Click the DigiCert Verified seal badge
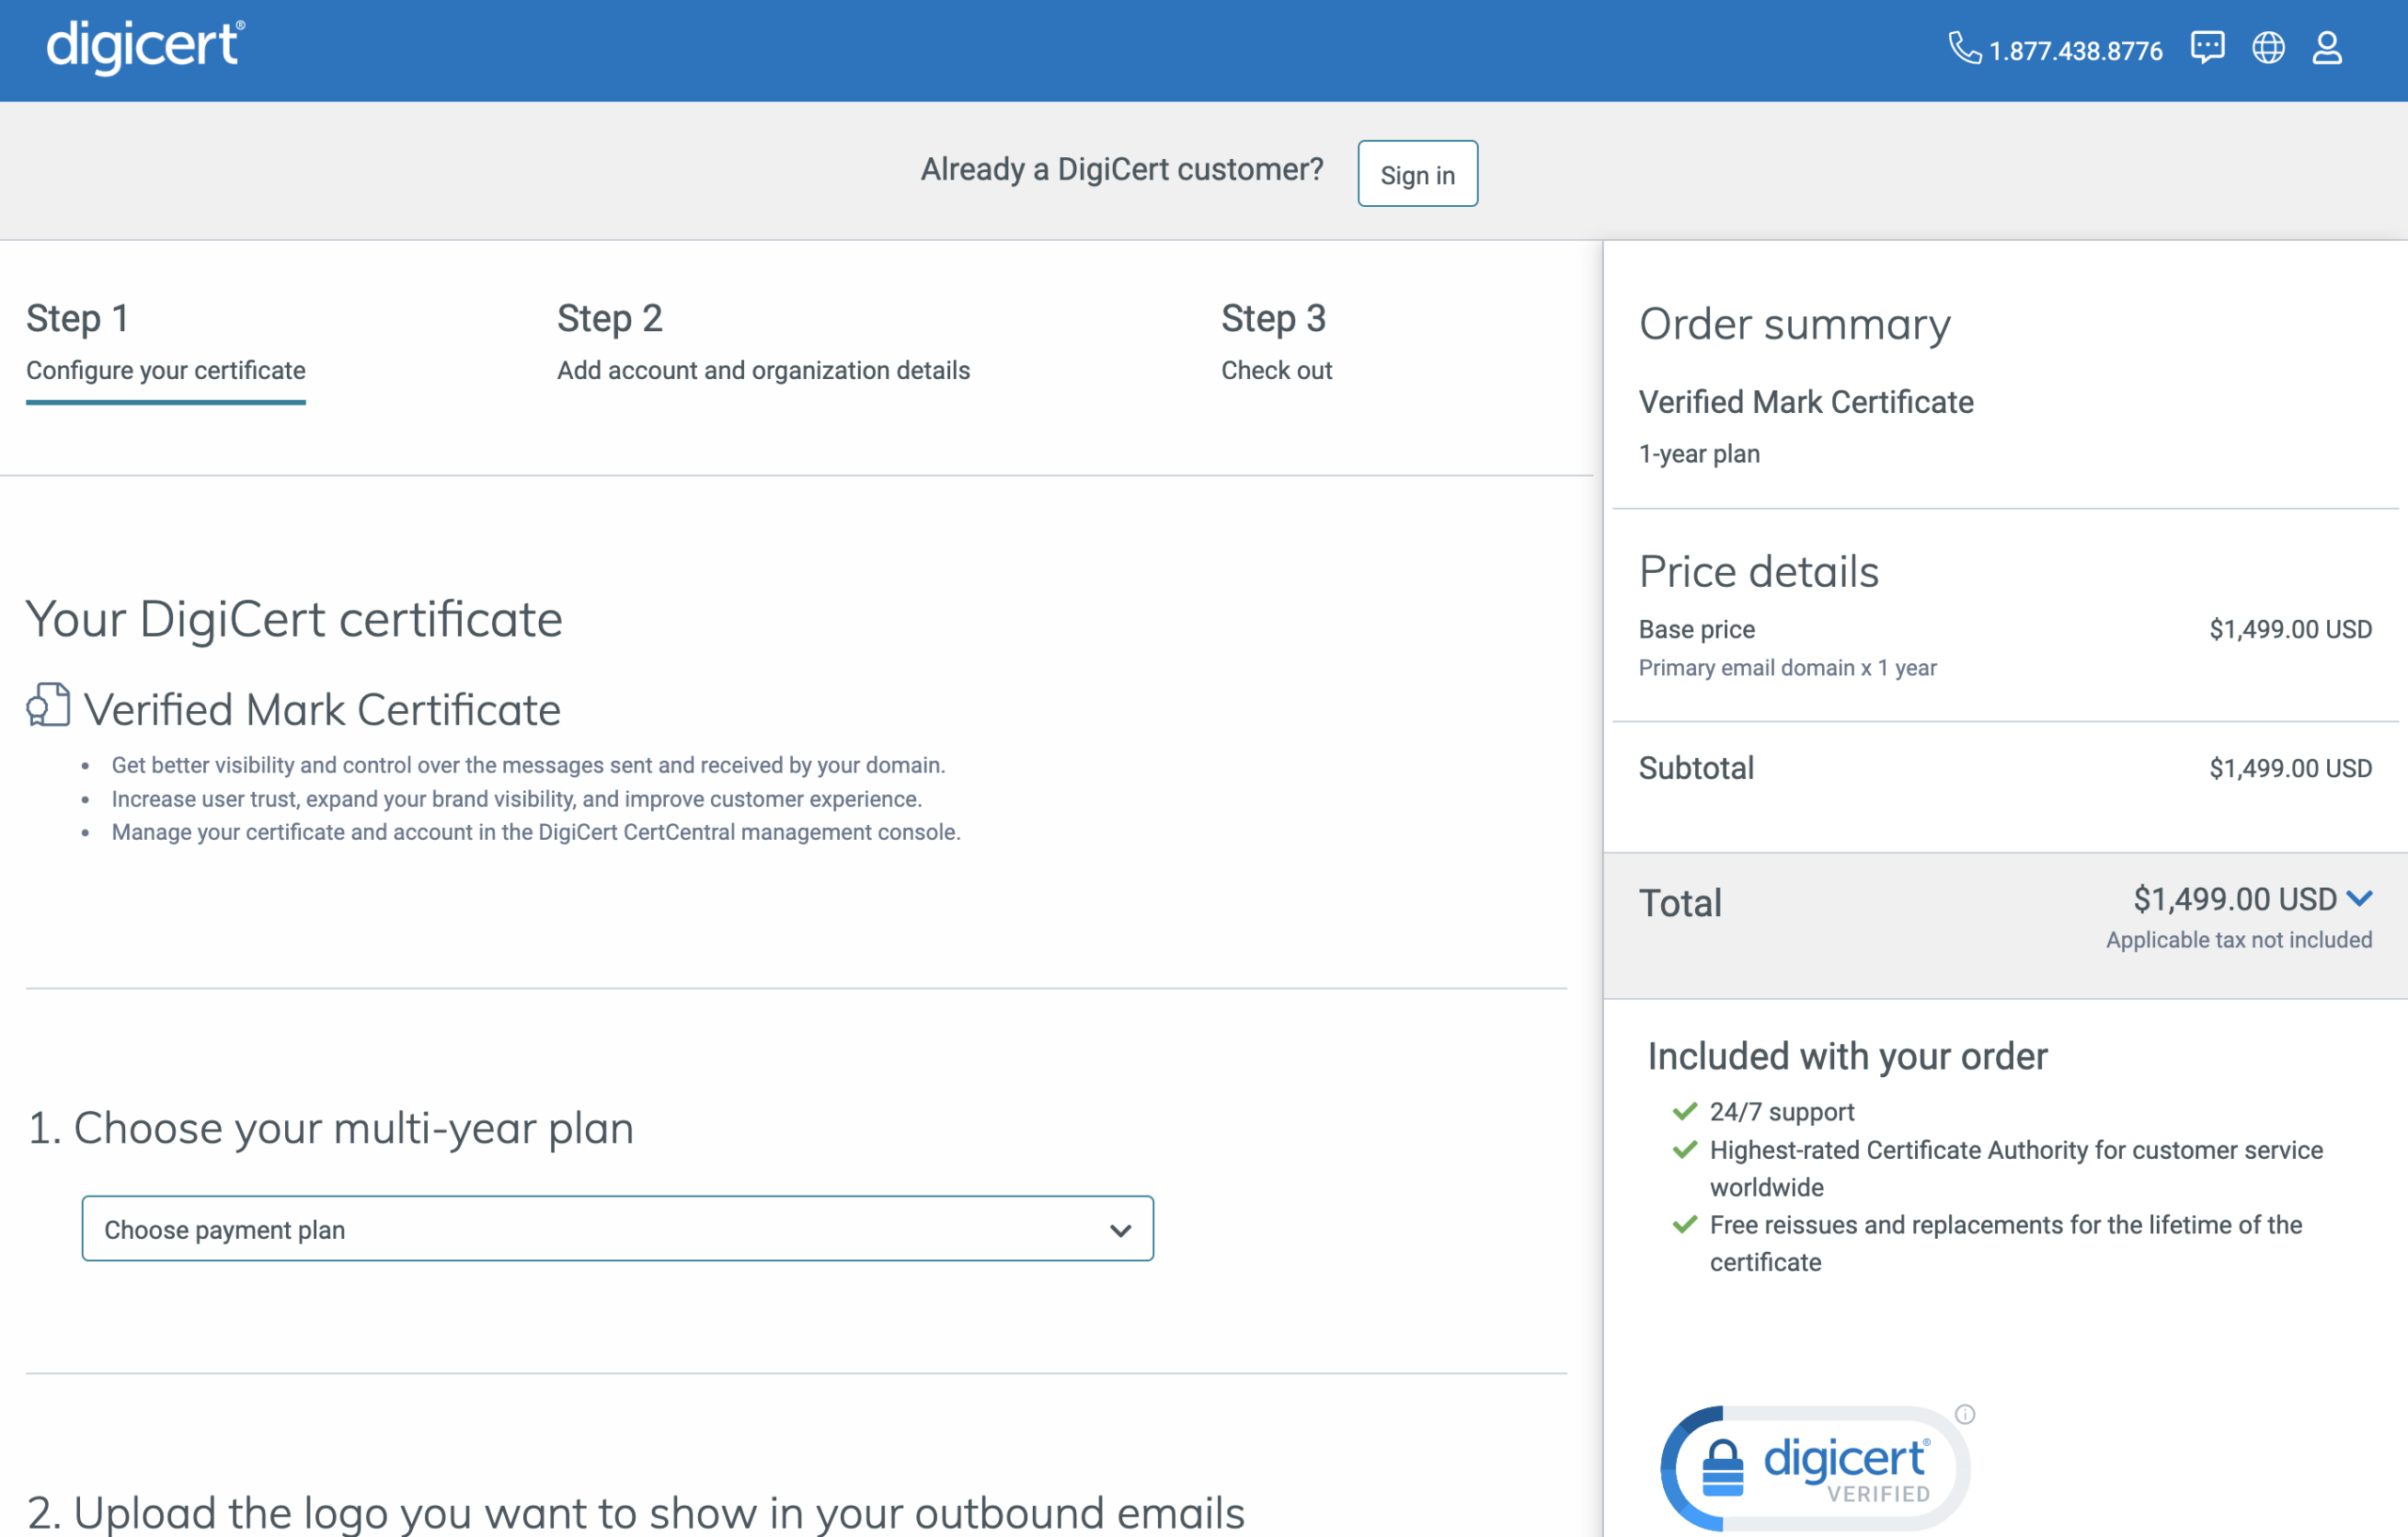The image size is (2408, 1537). point(1815,1468)
